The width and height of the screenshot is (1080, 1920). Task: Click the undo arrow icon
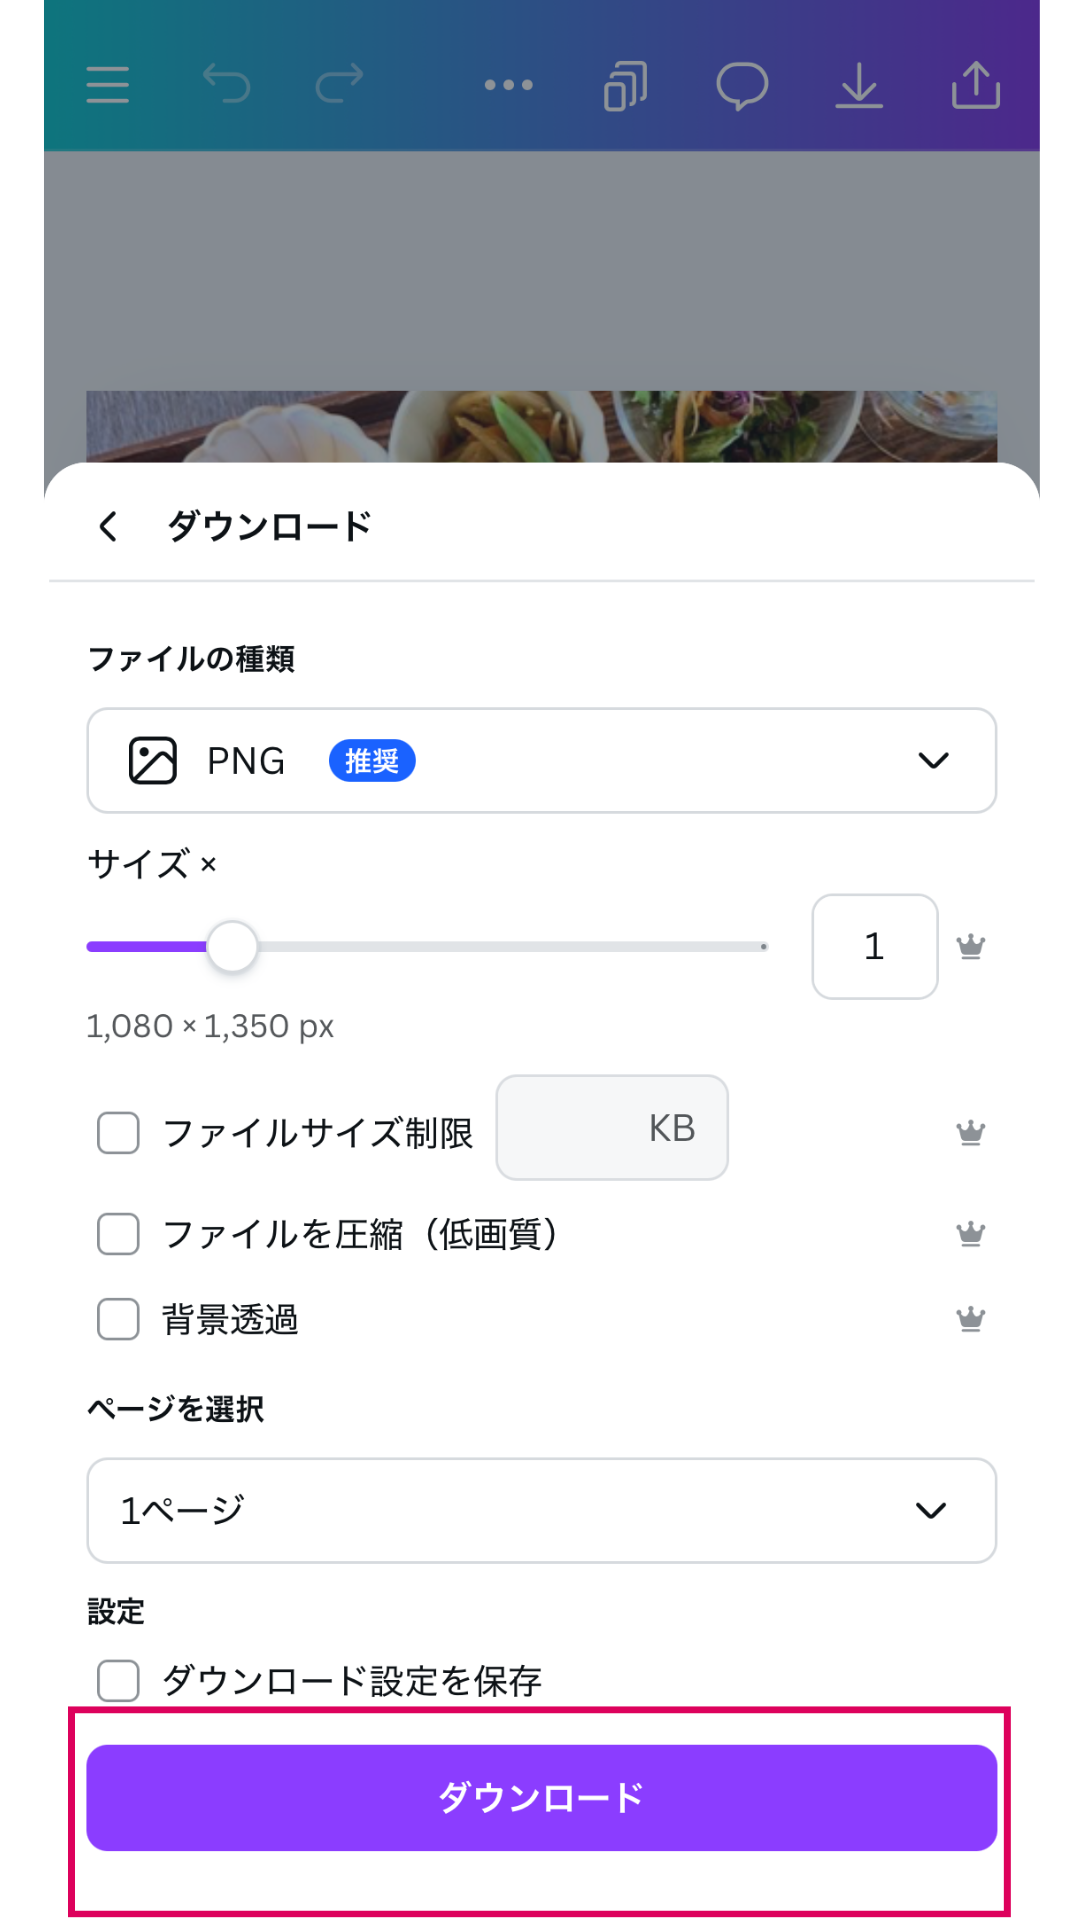(226, 84)
